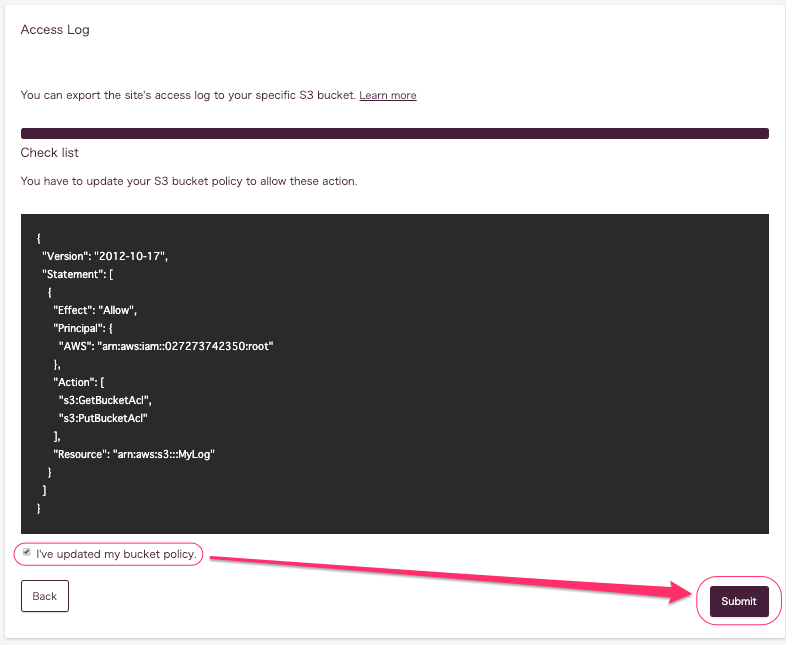Click the "Statement": [ line in policy
This screenshot has height=645, width=786.
coord(78,274)
